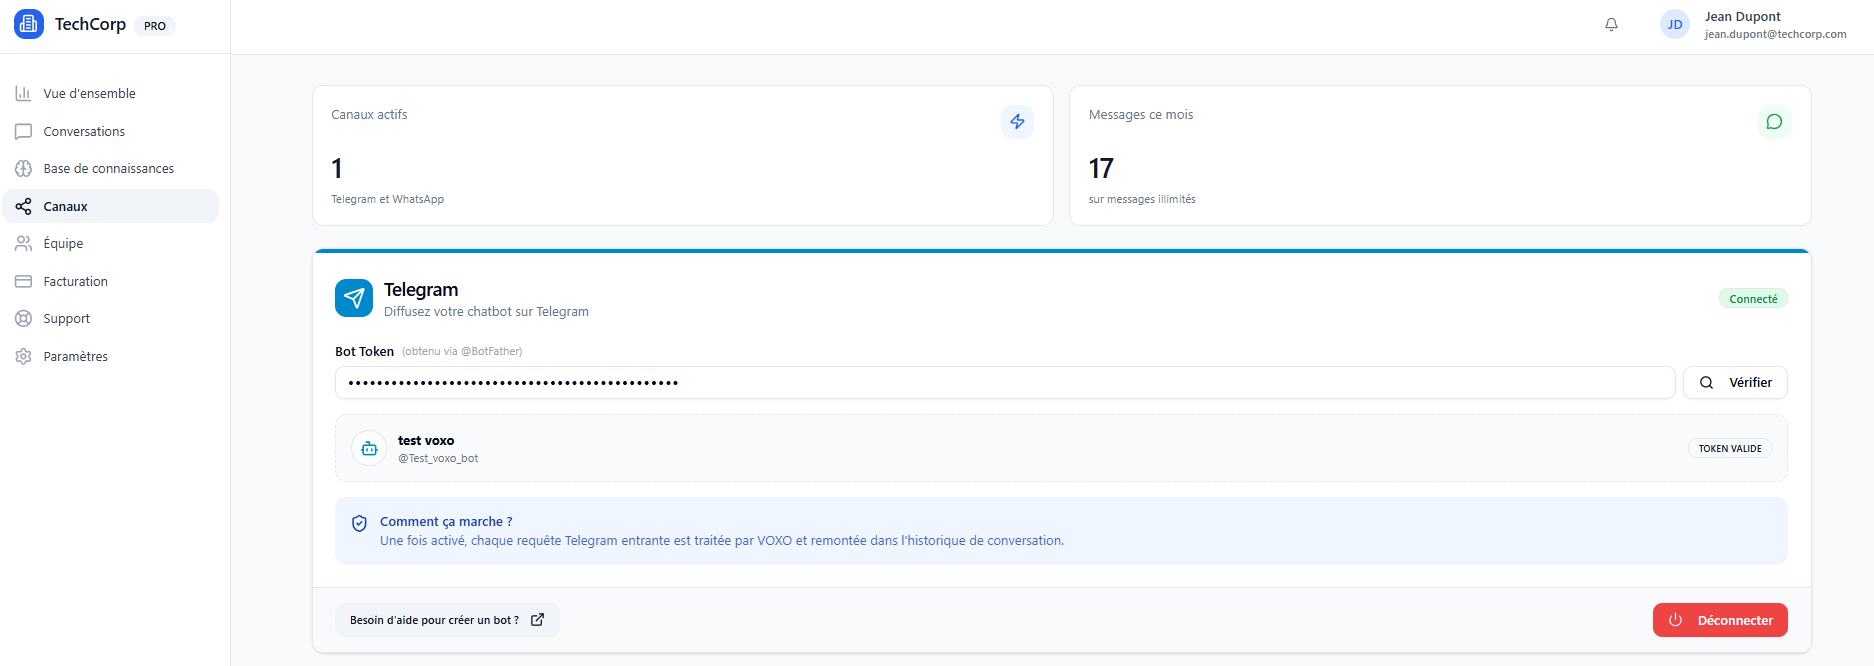Click 'Telegram et WhatsApp' text
This screenshot has height=666, width=1874.
coord(388,200)
